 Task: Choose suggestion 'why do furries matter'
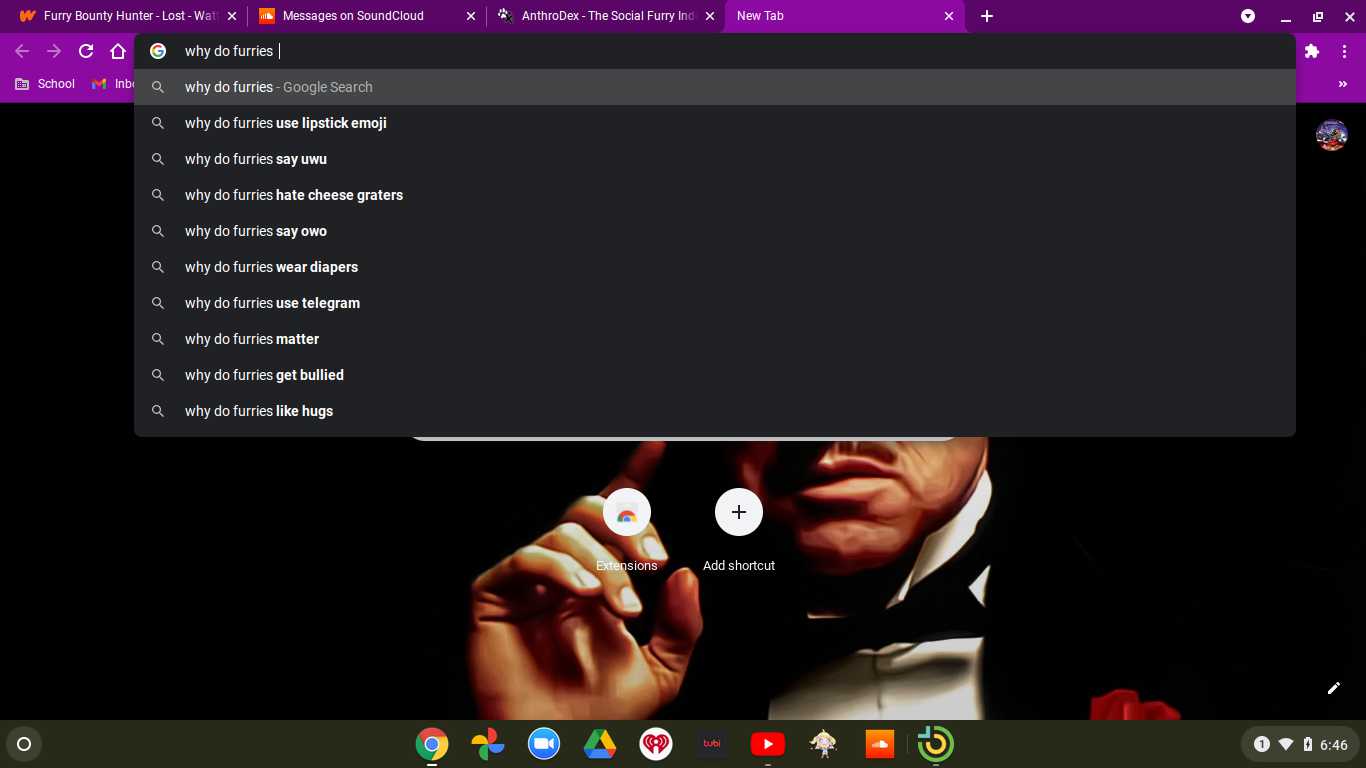click(715, 339)
